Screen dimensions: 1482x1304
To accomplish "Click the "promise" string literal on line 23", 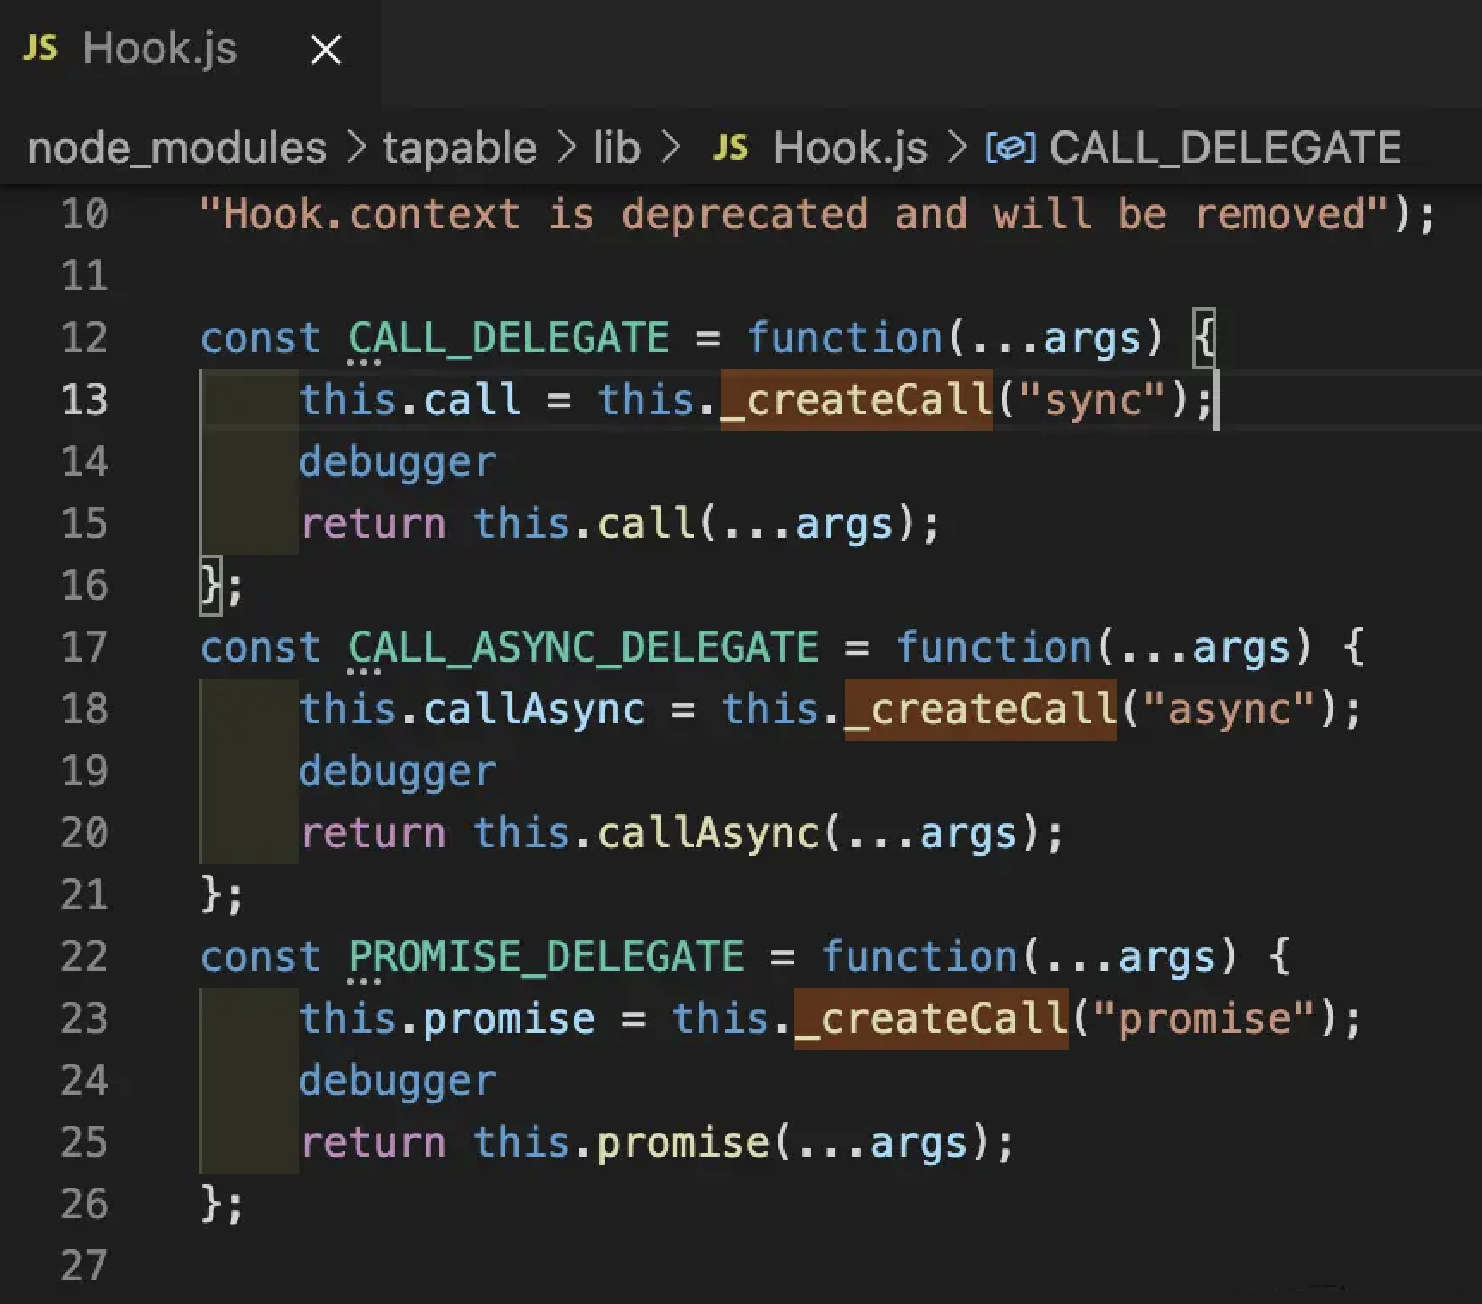I will point(1203,1018).
